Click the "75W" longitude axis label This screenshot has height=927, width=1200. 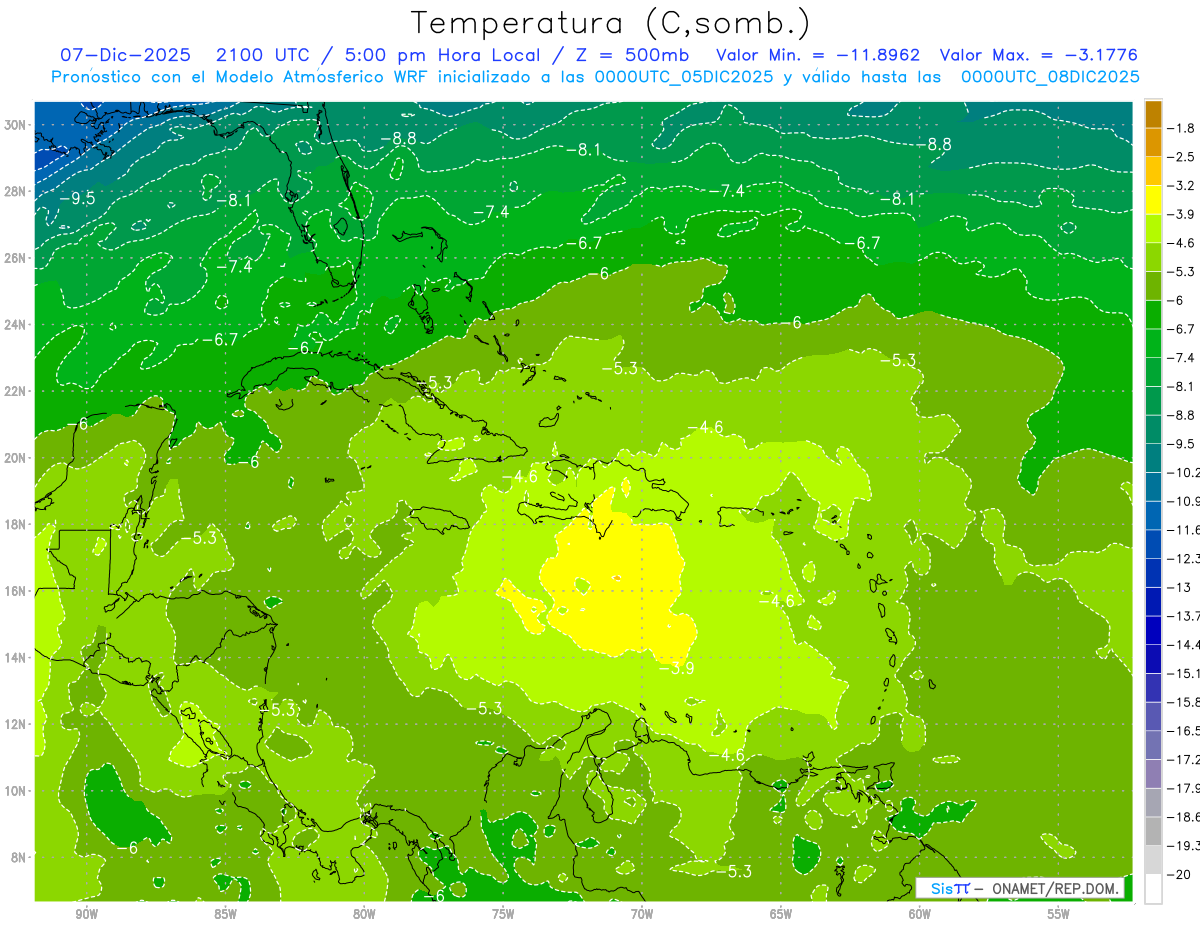(x=503, y=914)
